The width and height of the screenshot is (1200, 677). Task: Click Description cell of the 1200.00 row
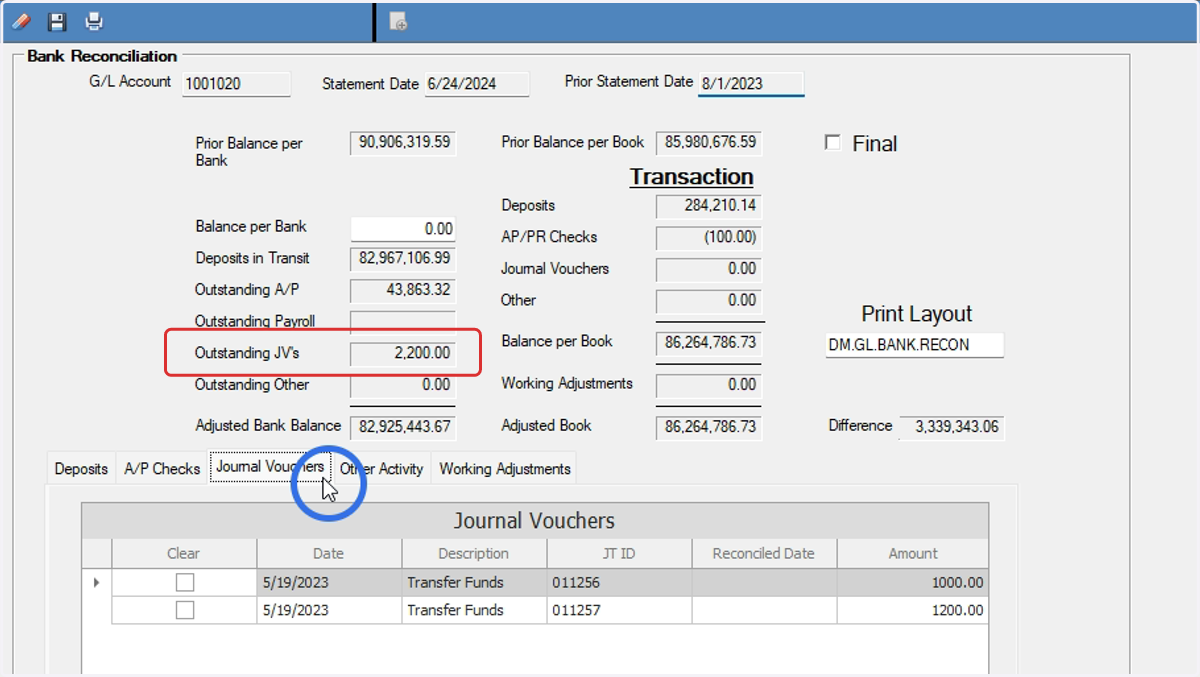[474, 610]
